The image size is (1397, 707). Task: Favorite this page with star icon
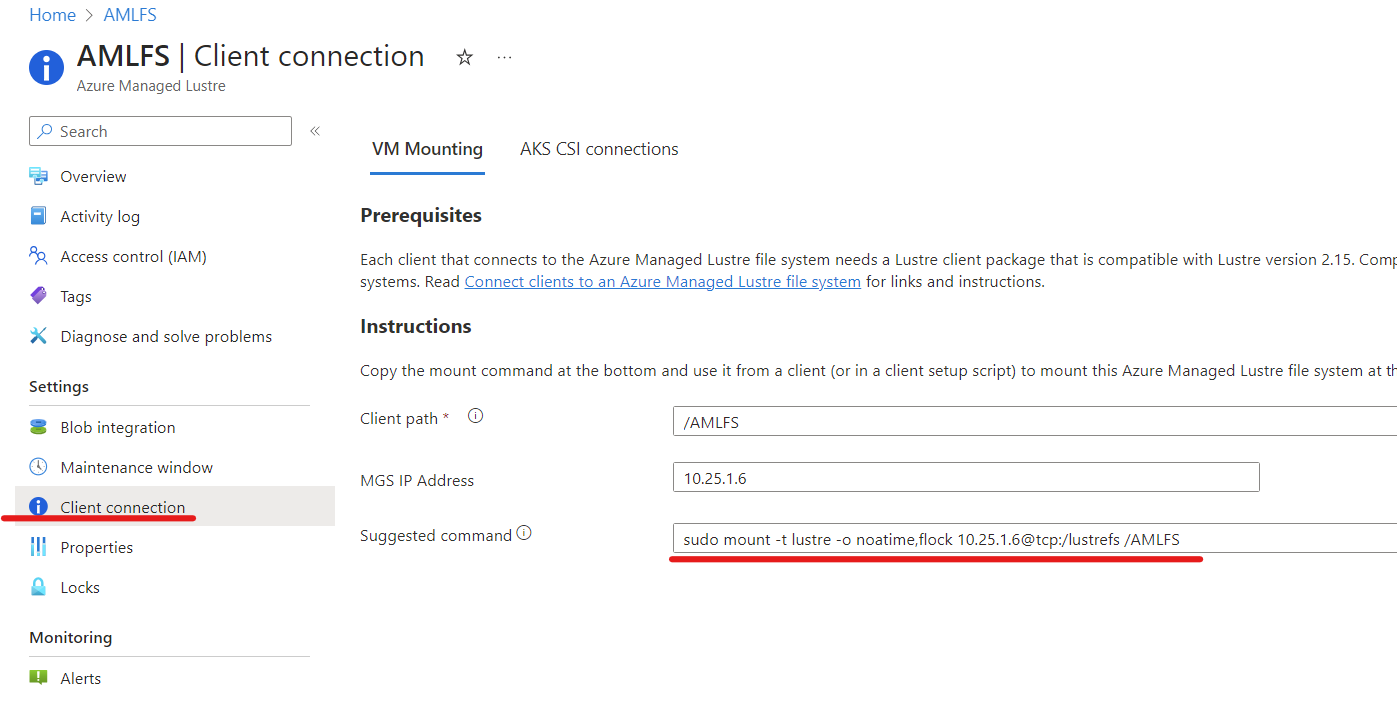[464, 58]
